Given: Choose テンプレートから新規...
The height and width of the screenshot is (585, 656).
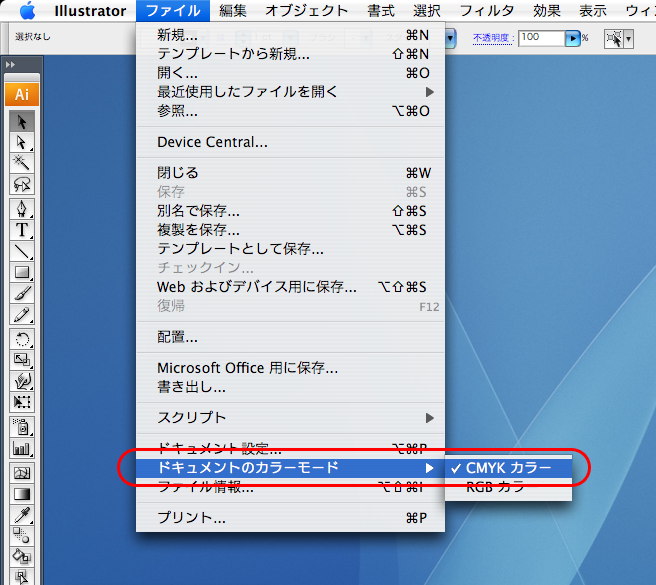Looking at the screenshot, I should tap(290, 54).
